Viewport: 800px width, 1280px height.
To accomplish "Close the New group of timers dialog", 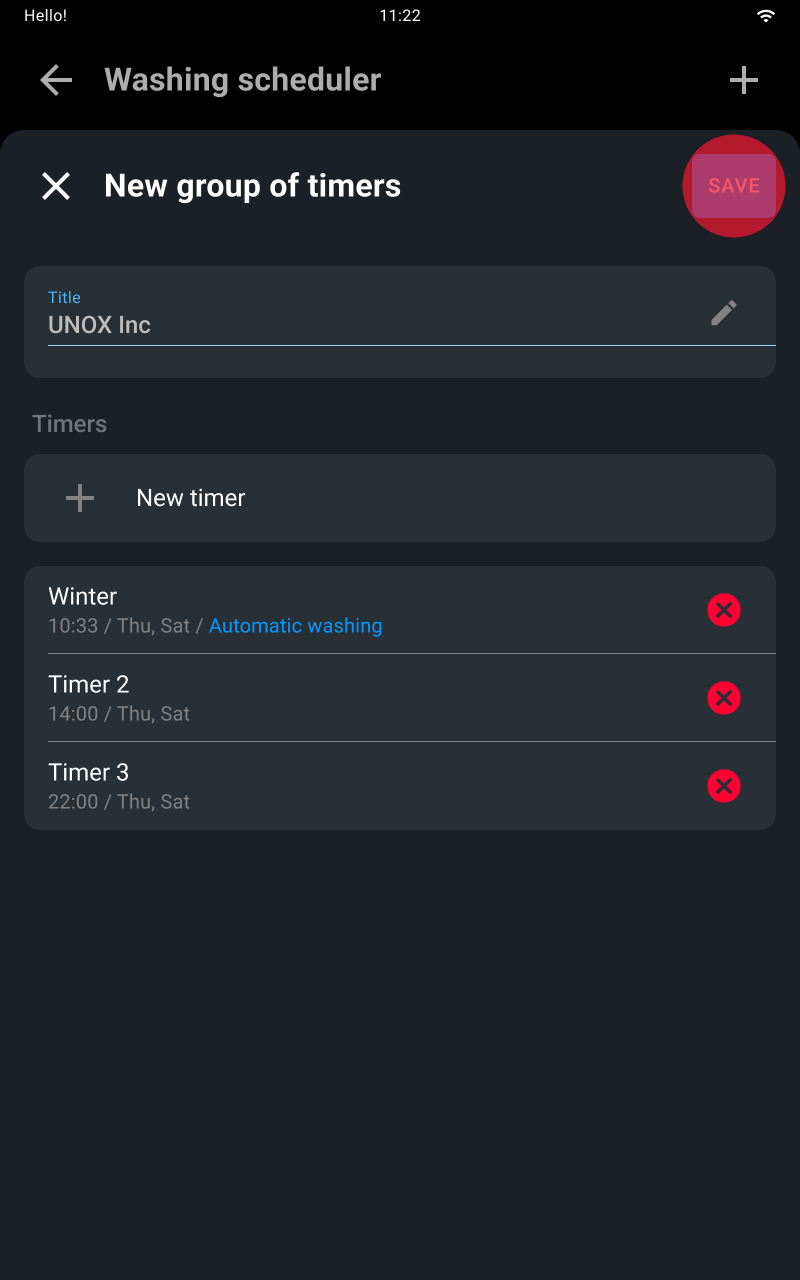I will click(x=56, y=186).
